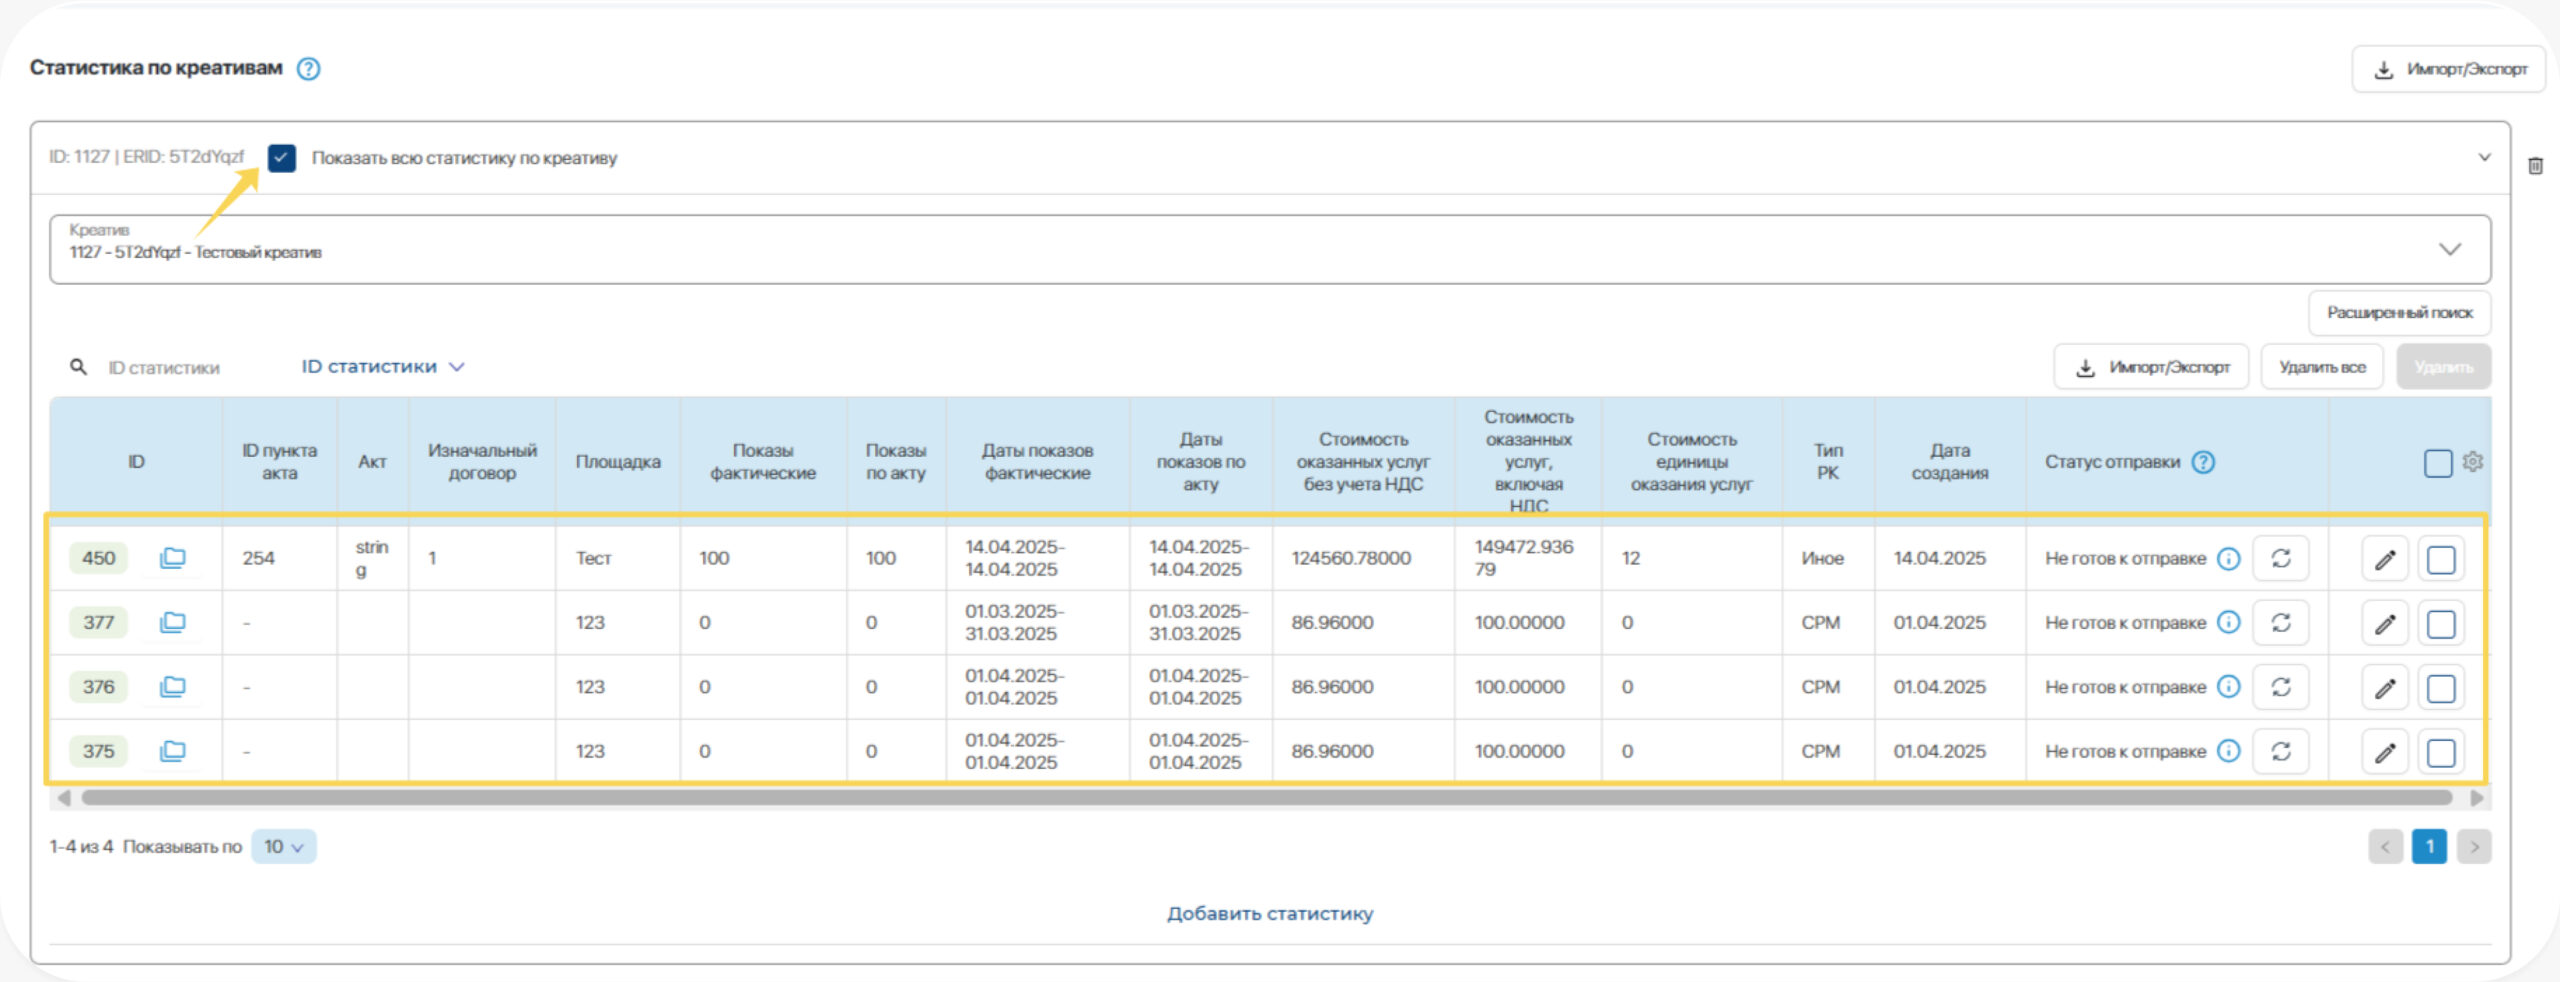Click Добавить статистику link
This screenshot has width=2560, height=982.
[x=1270, y=914]
